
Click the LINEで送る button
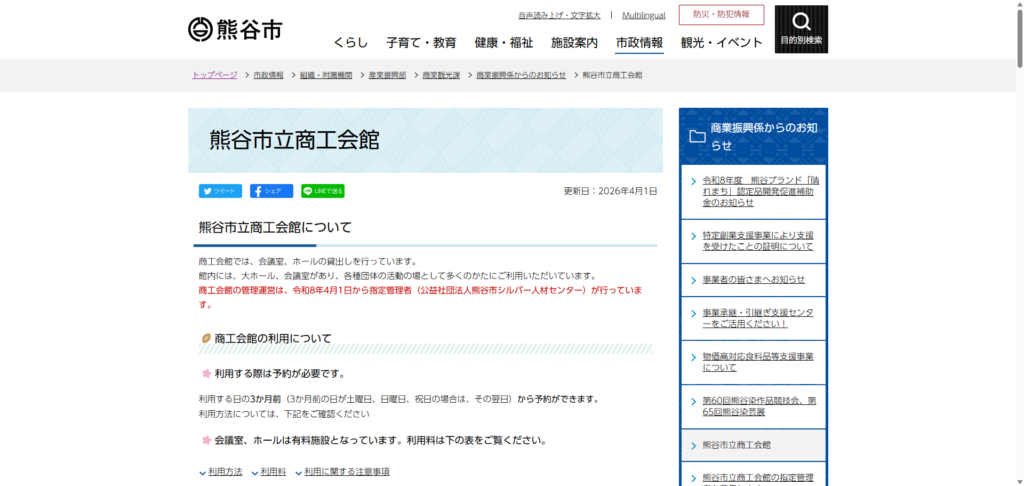click(323, 191)
